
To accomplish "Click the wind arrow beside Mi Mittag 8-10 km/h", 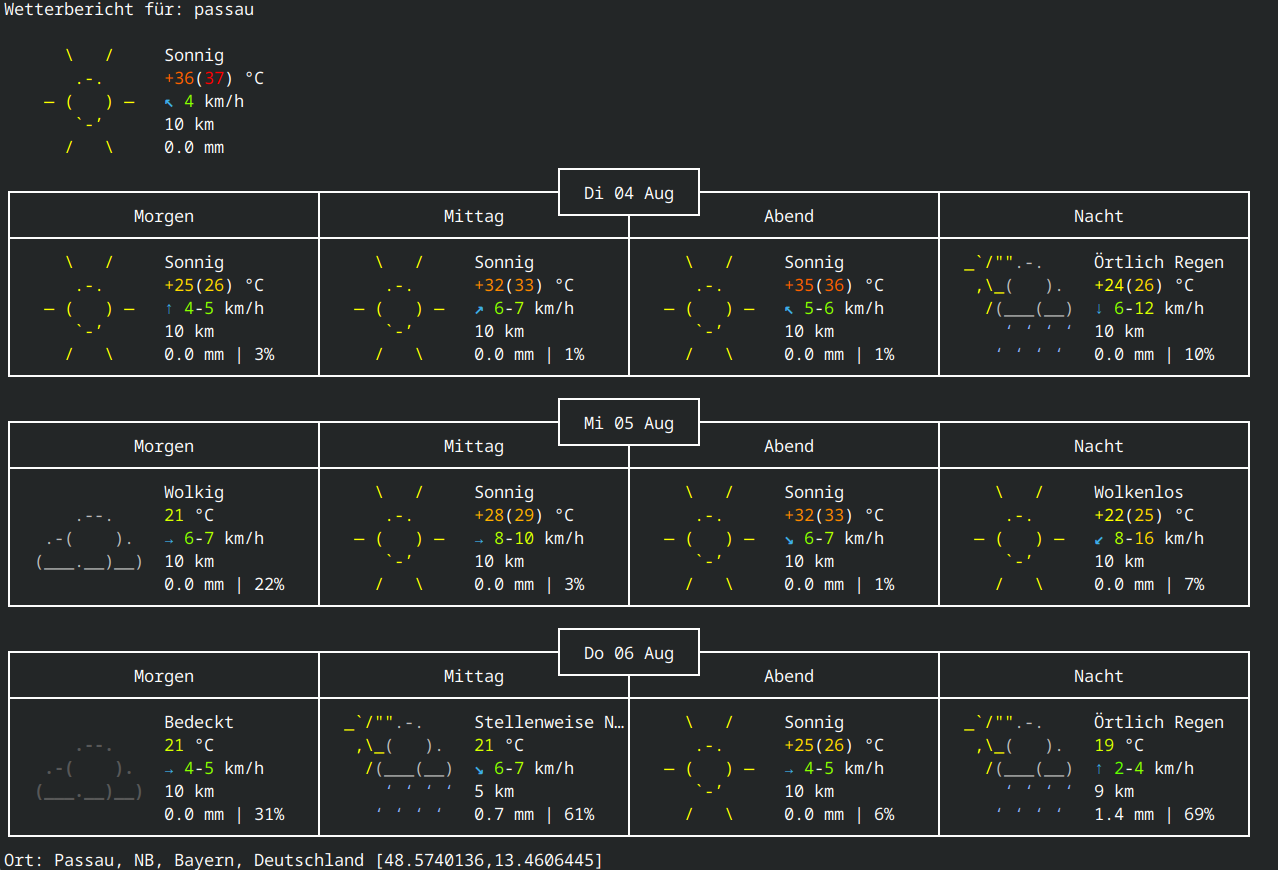I will [x=479, y=539].
